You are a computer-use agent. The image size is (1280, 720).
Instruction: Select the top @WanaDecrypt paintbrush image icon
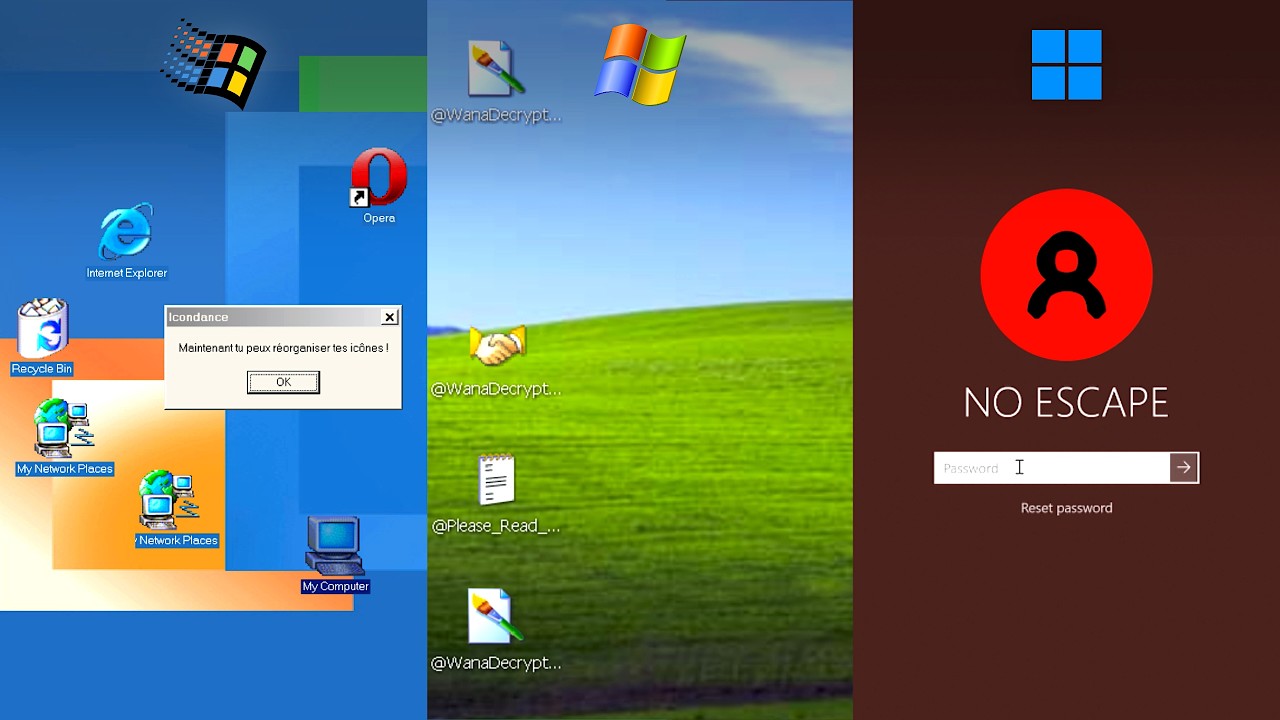(496, 70)
